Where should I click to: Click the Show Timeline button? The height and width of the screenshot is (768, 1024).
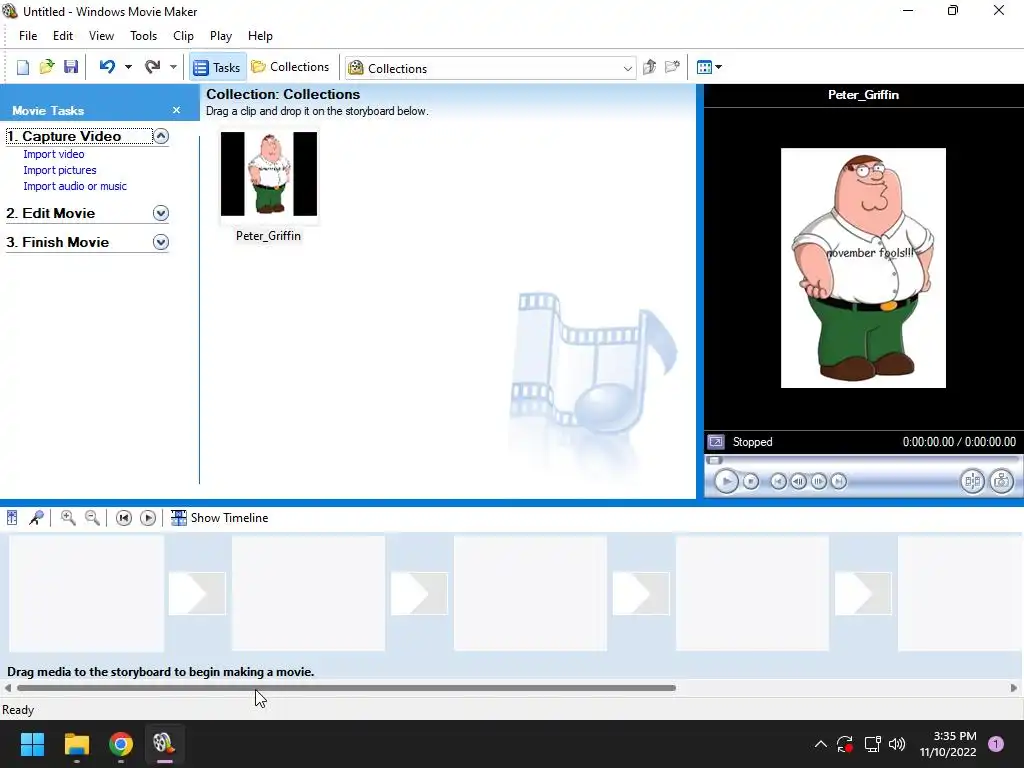click(219, 518)
